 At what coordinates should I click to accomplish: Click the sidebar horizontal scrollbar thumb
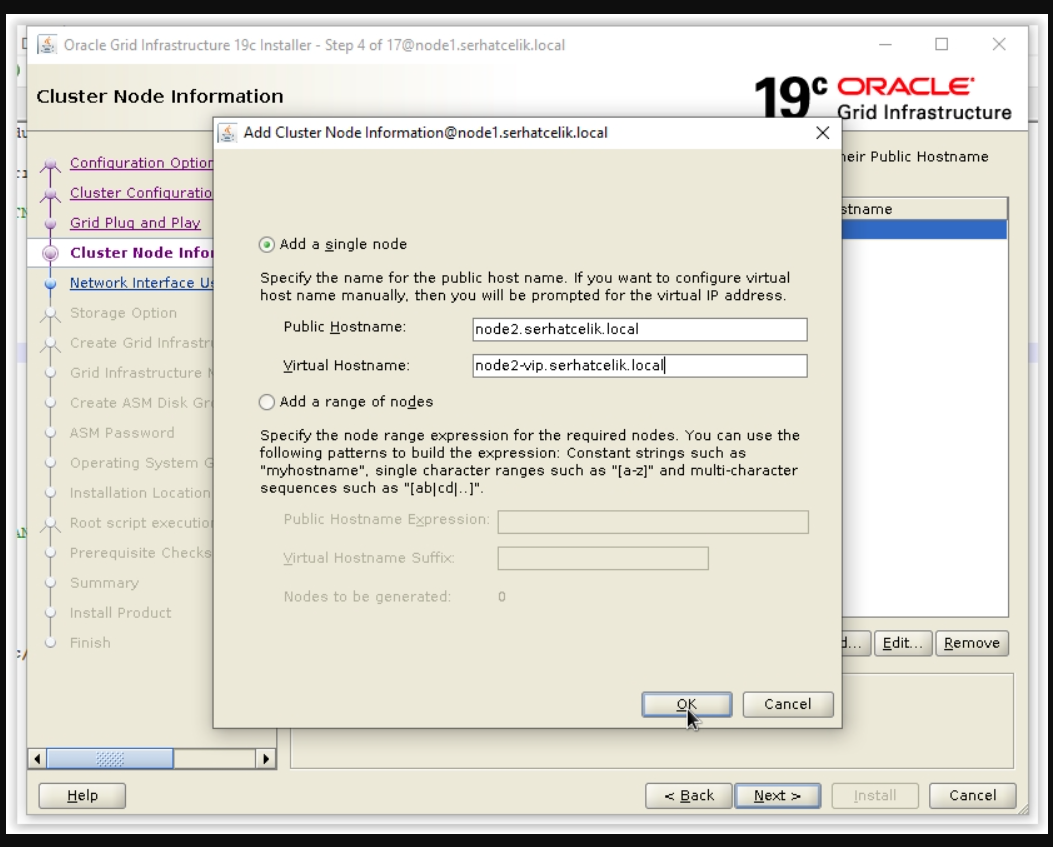[x=110, y=759]
